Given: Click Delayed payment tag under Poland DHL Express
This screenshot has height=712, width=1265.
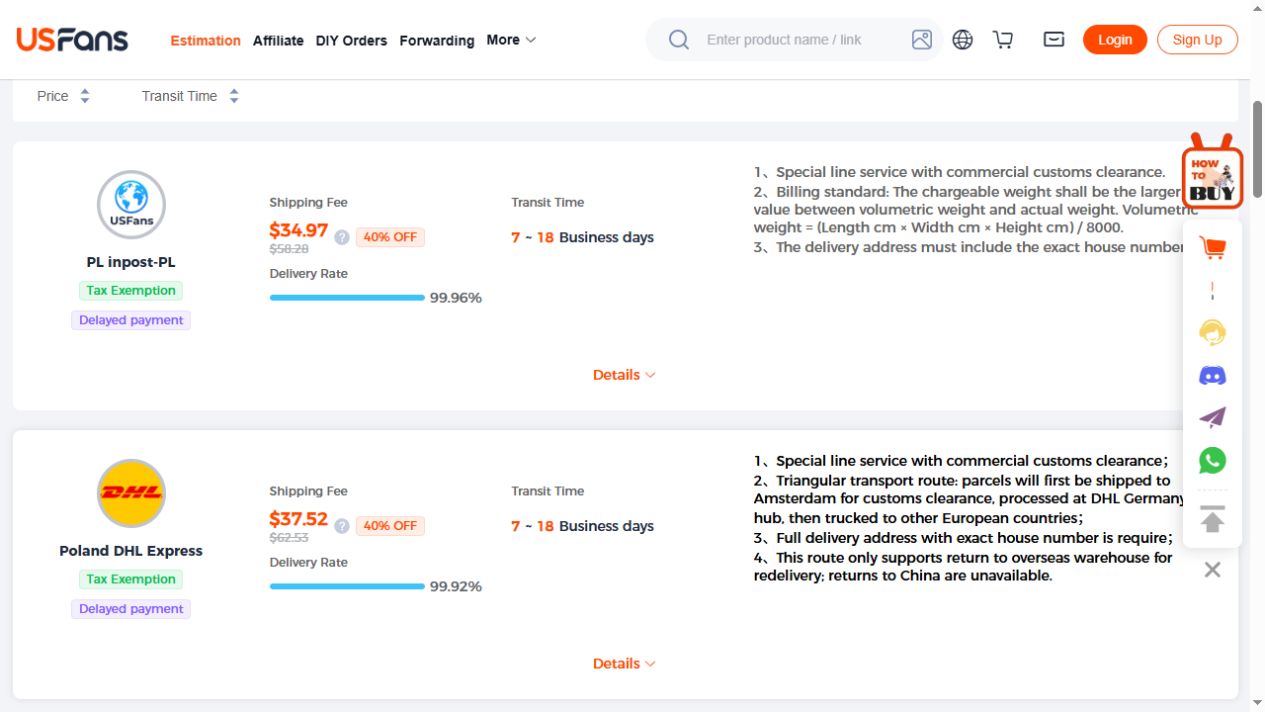Looking at the screenshot, I should tap(131, 609).
